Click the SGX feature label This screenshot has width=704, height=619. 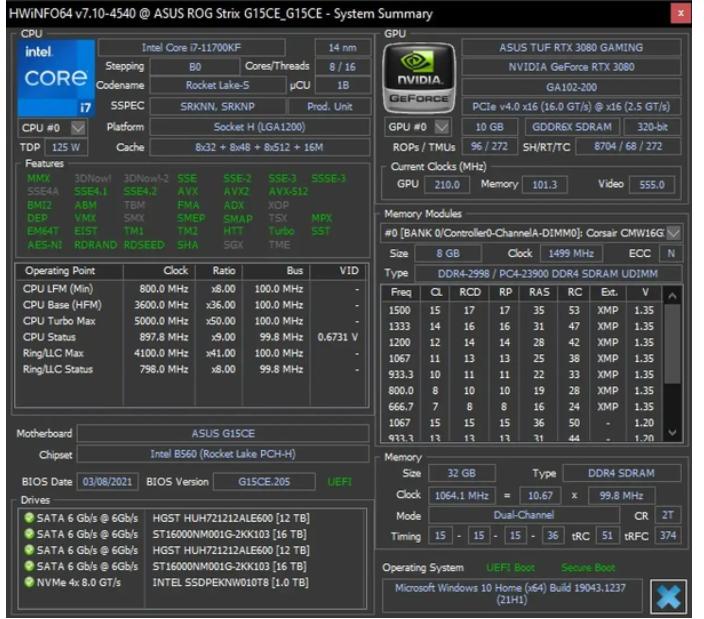point(233,245)
